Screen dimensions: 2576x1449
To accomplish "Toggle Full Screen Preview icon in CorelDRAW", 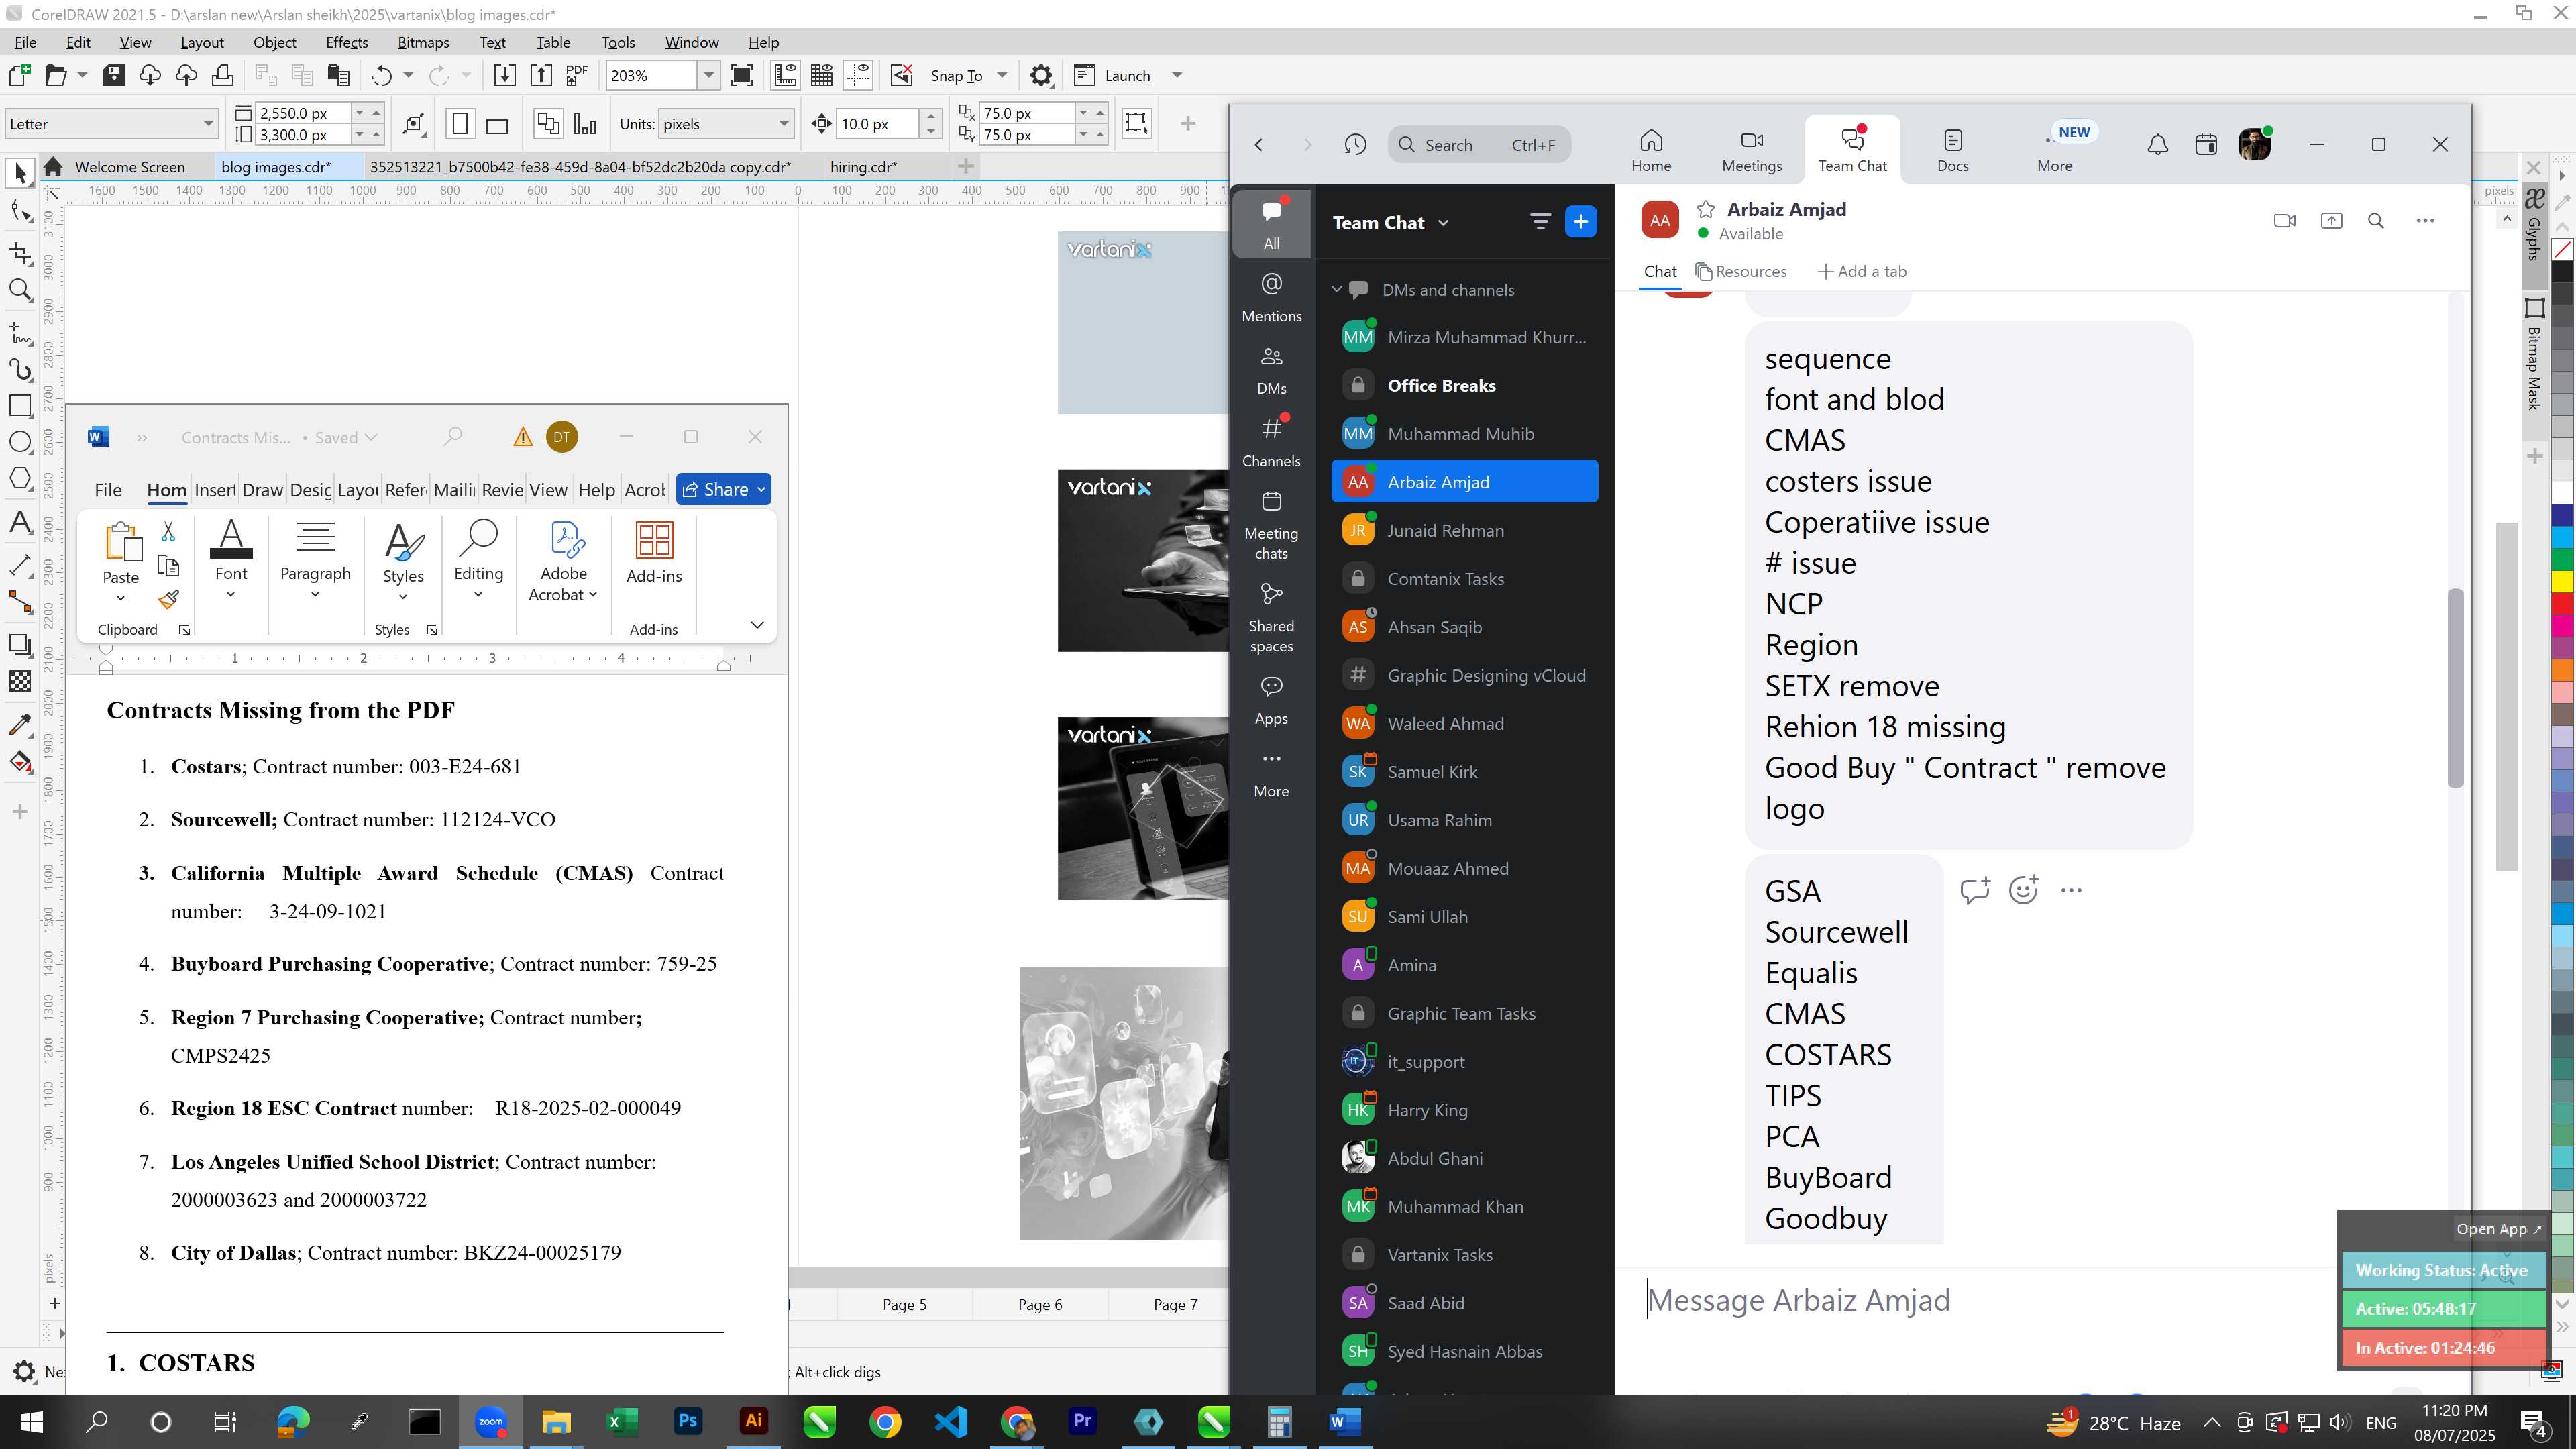I will point(742,75).
